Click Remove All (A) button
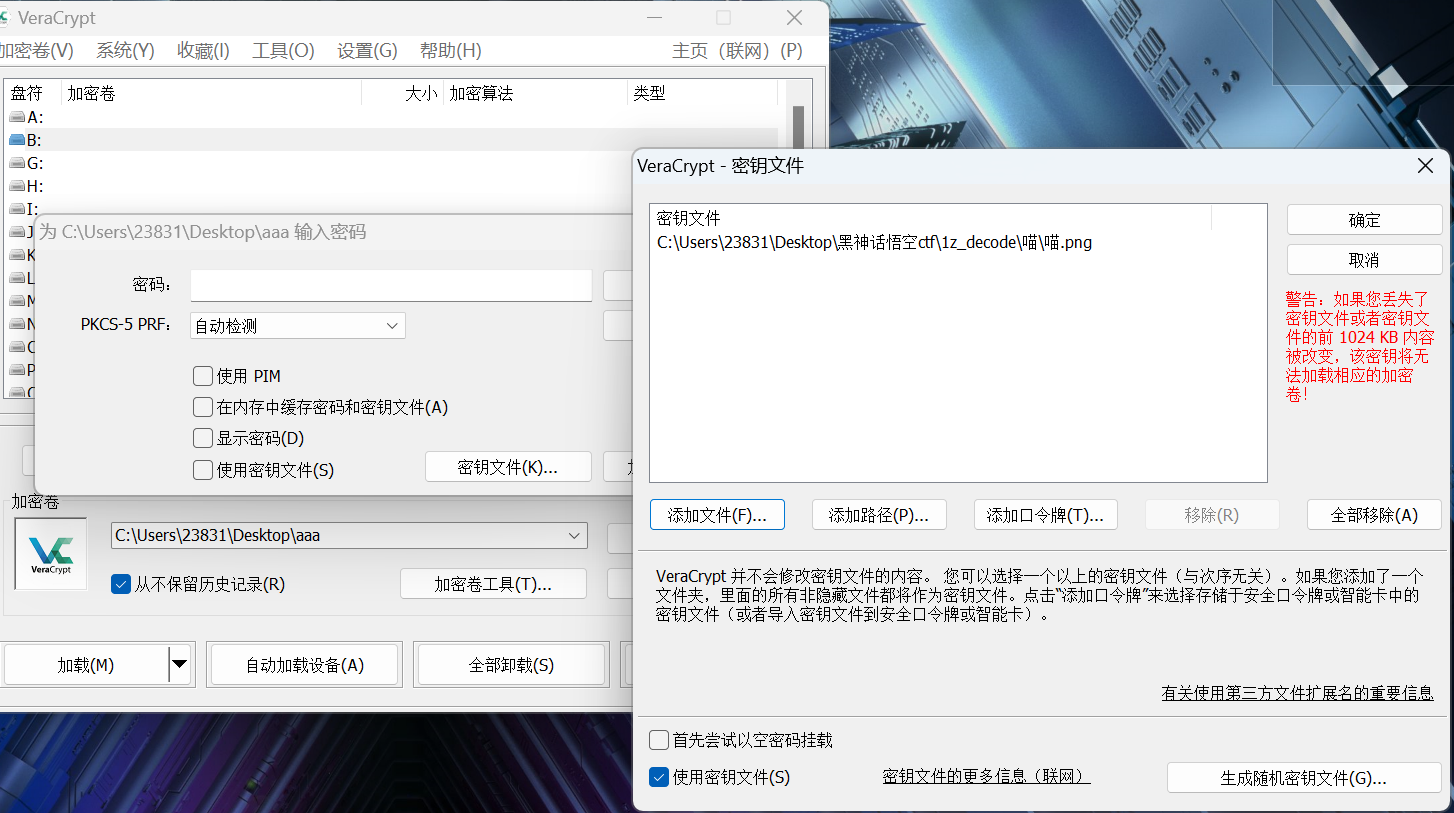 tap(1374, 515)
